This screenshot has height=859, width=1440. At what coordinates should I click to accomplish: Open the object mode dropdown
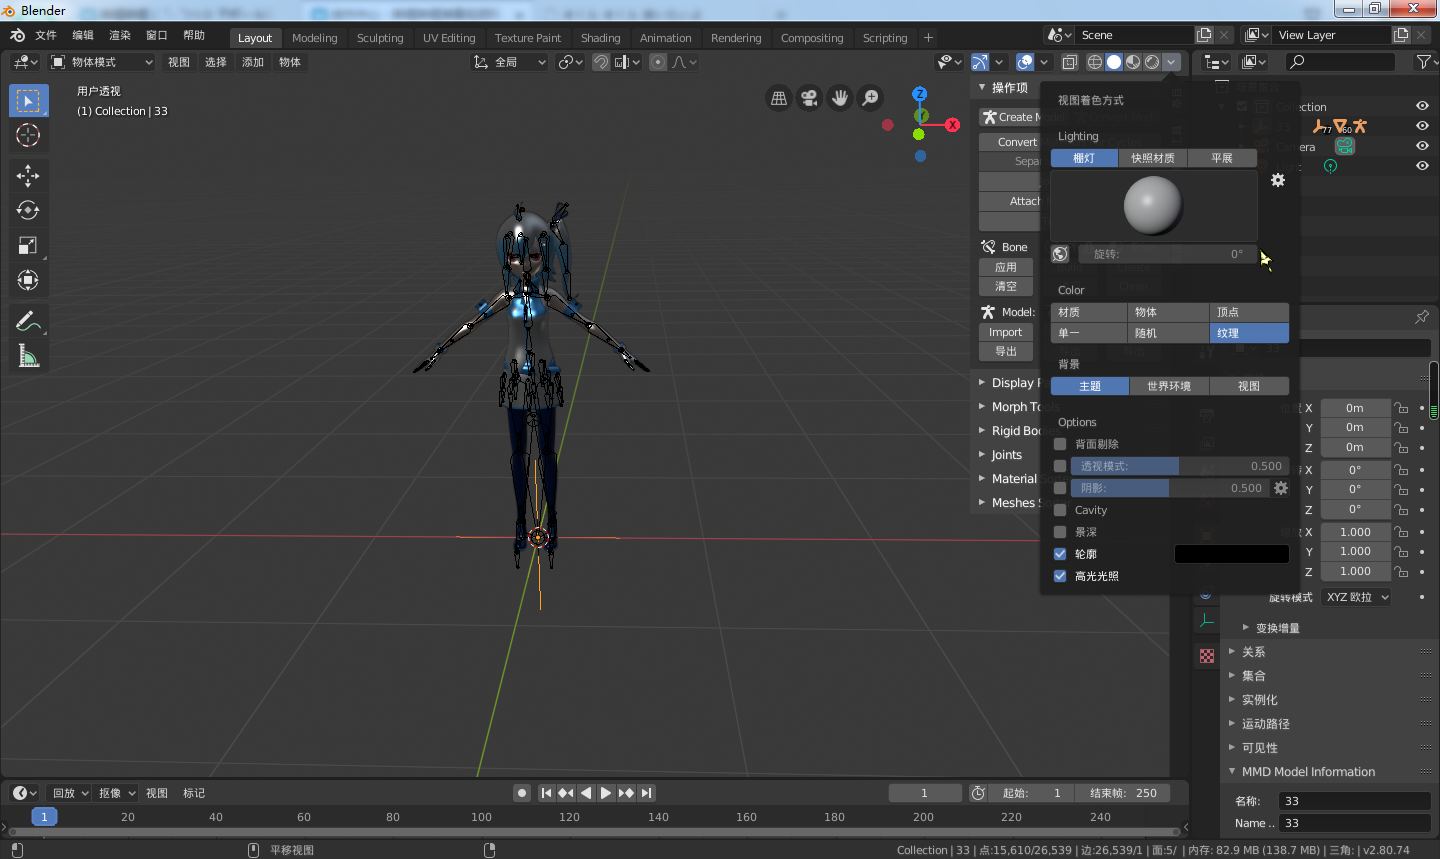point(102,62)
